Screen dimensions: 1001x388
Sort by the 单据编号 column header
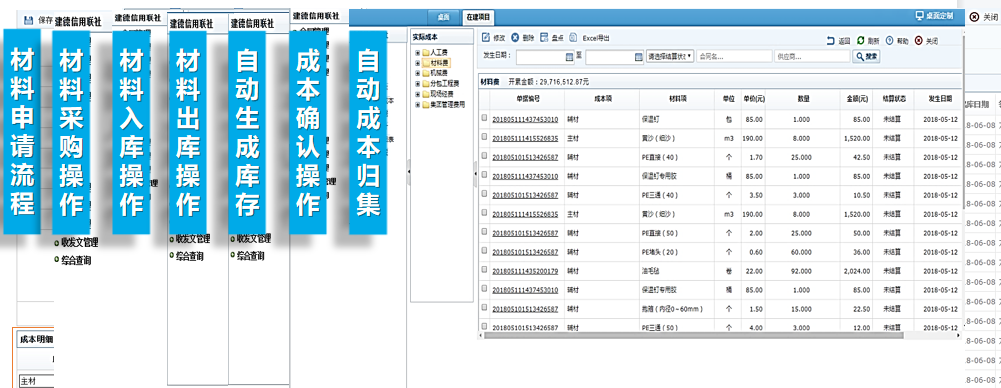[528, 99]
